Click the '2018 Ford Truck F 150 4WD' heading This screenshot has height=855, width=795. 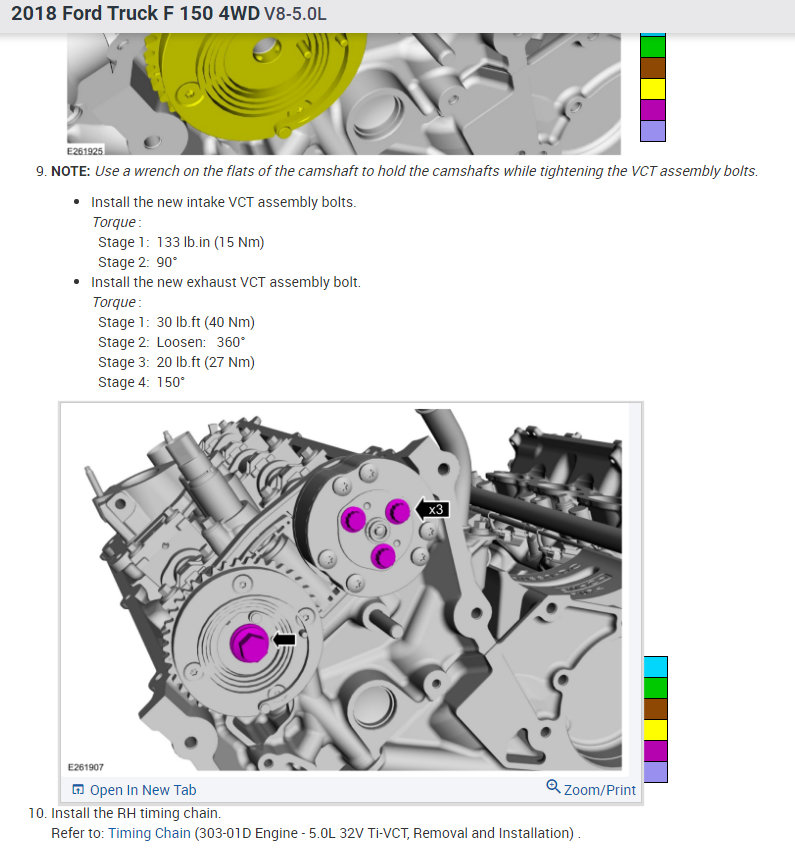[135, 13]
